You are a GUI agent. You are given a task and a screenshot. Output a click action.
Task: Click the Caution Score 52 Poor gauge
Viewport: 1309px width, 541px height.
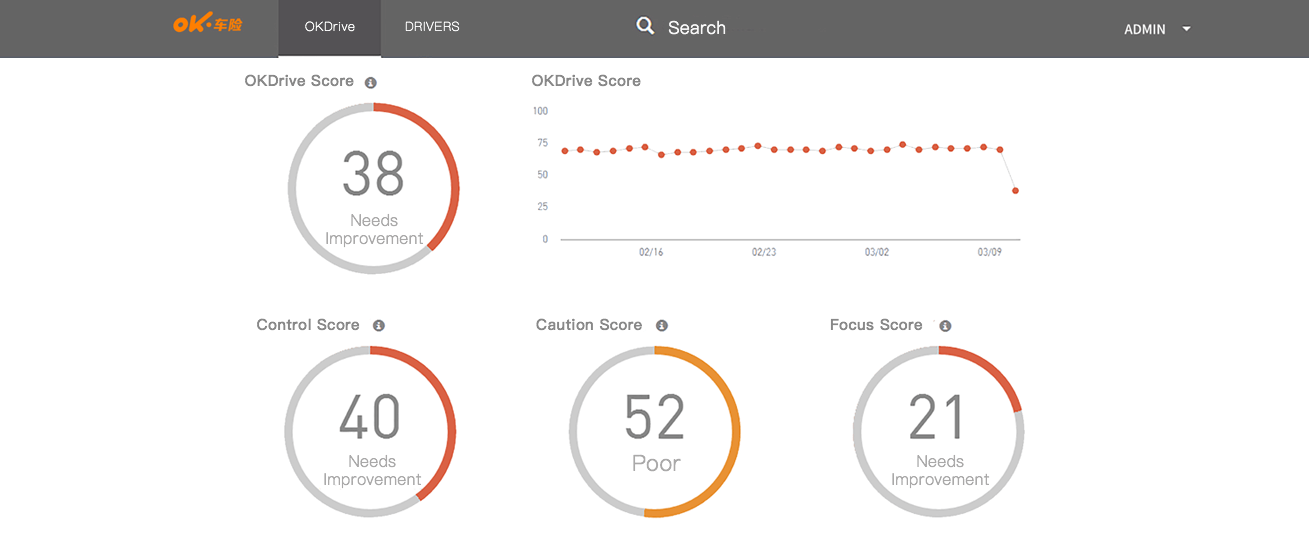(655, 431)
